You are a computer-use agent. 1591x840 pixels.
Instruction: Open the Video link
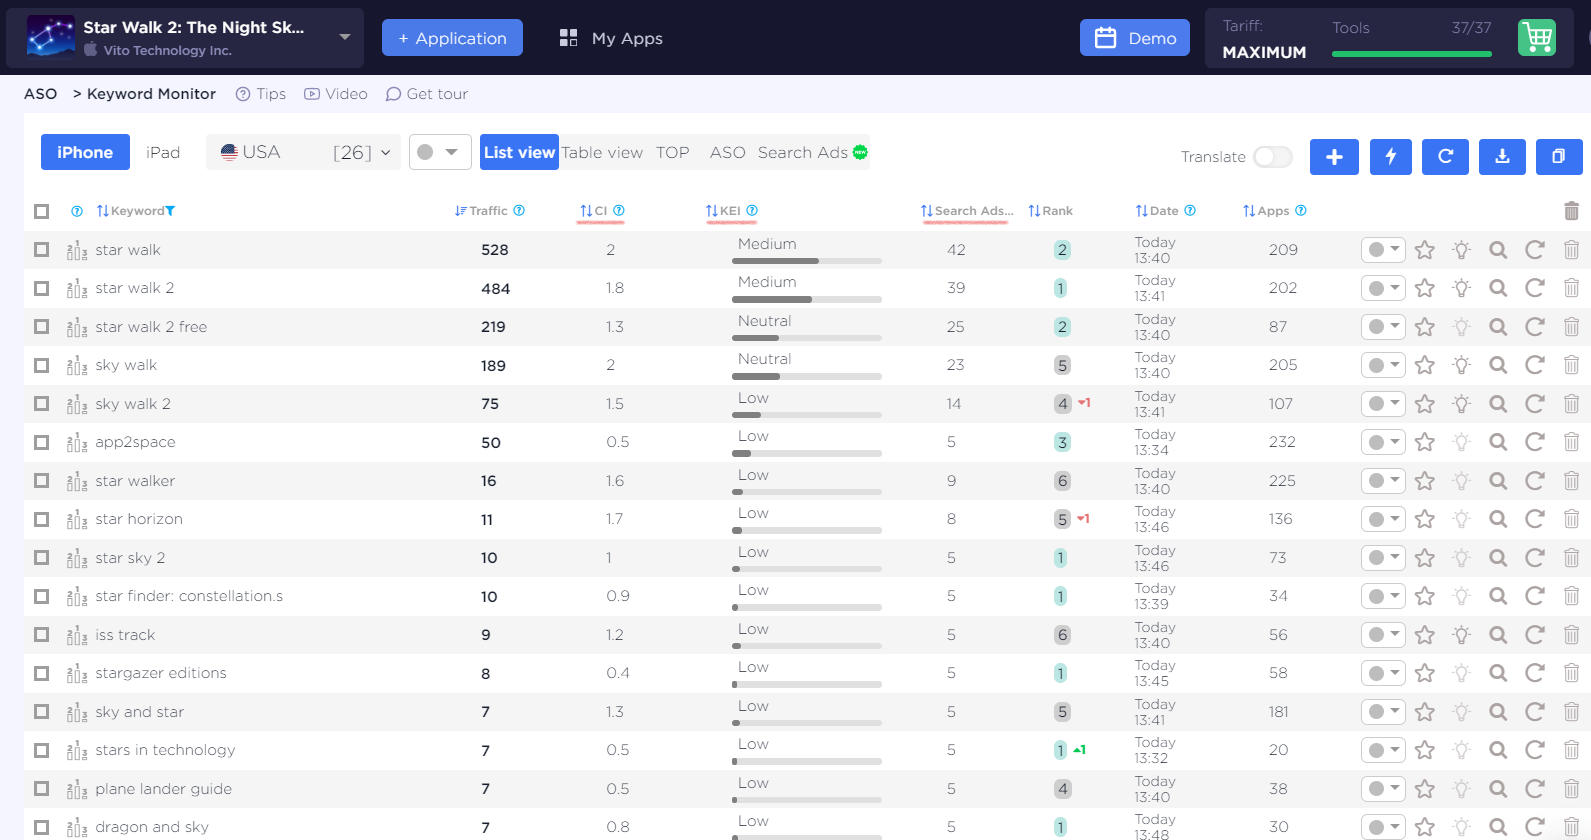(x=336, y=94)
